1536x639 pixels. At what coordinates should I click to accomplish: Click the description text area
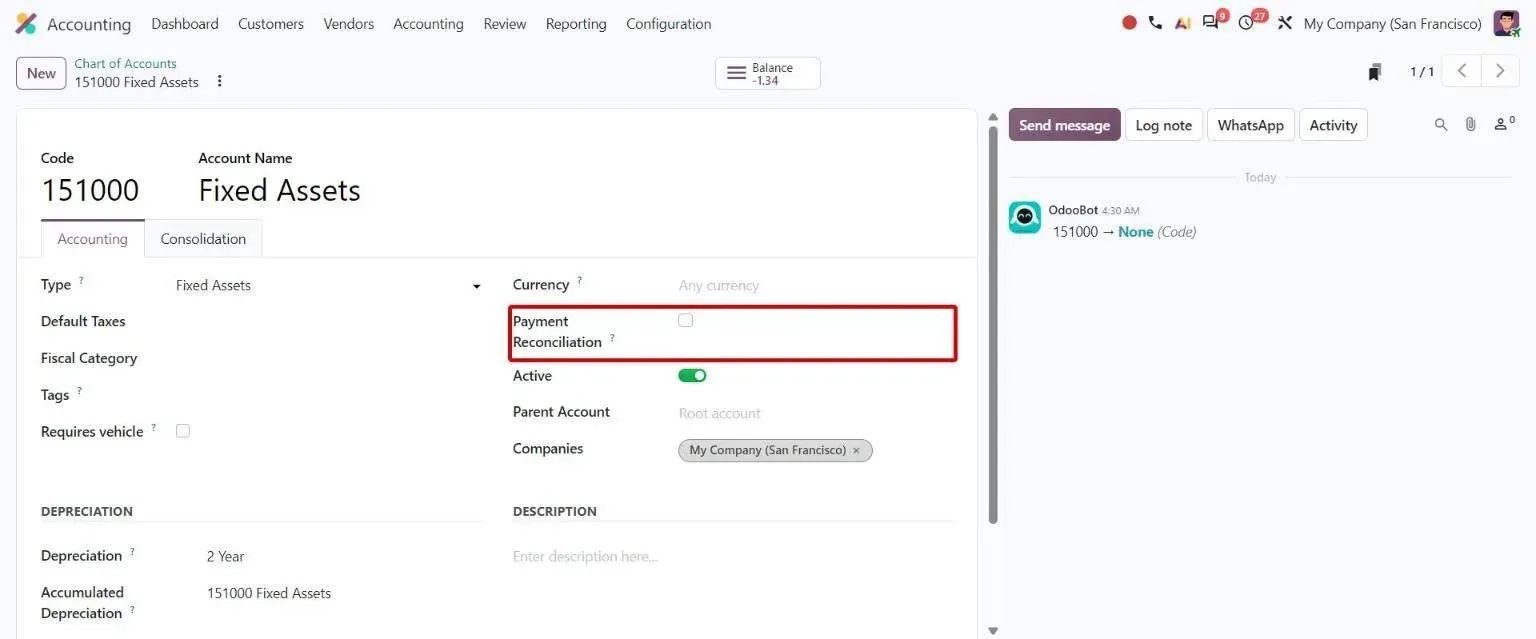pyautogui.click(x=733, y=557)
